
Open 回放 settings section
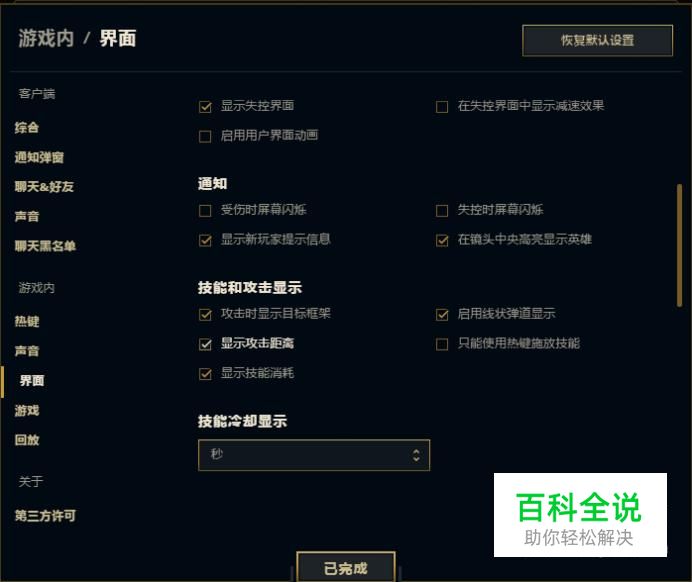click(27, 440)
